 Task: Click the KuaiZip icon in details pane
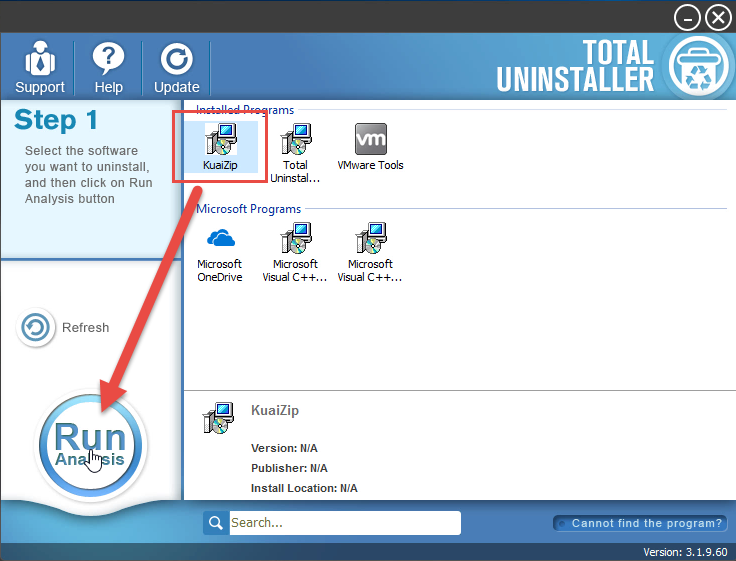click(x=218, y=418)
